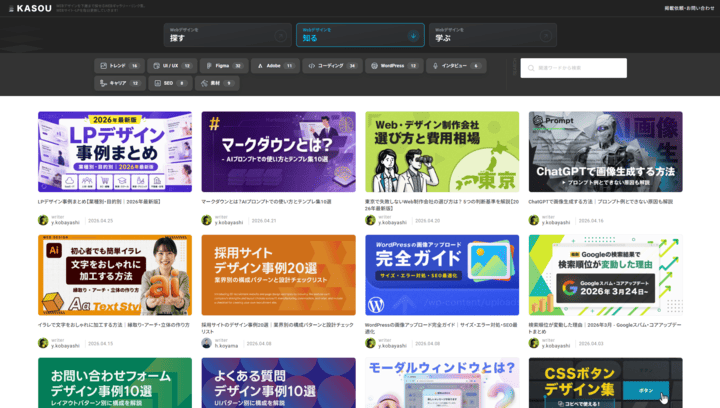Image resolution: width=720 pixels, height=408 pixels.
Task: Open the ChatGPTで画像生成する方法 thumbnail
Action: [x=605, y=151]
